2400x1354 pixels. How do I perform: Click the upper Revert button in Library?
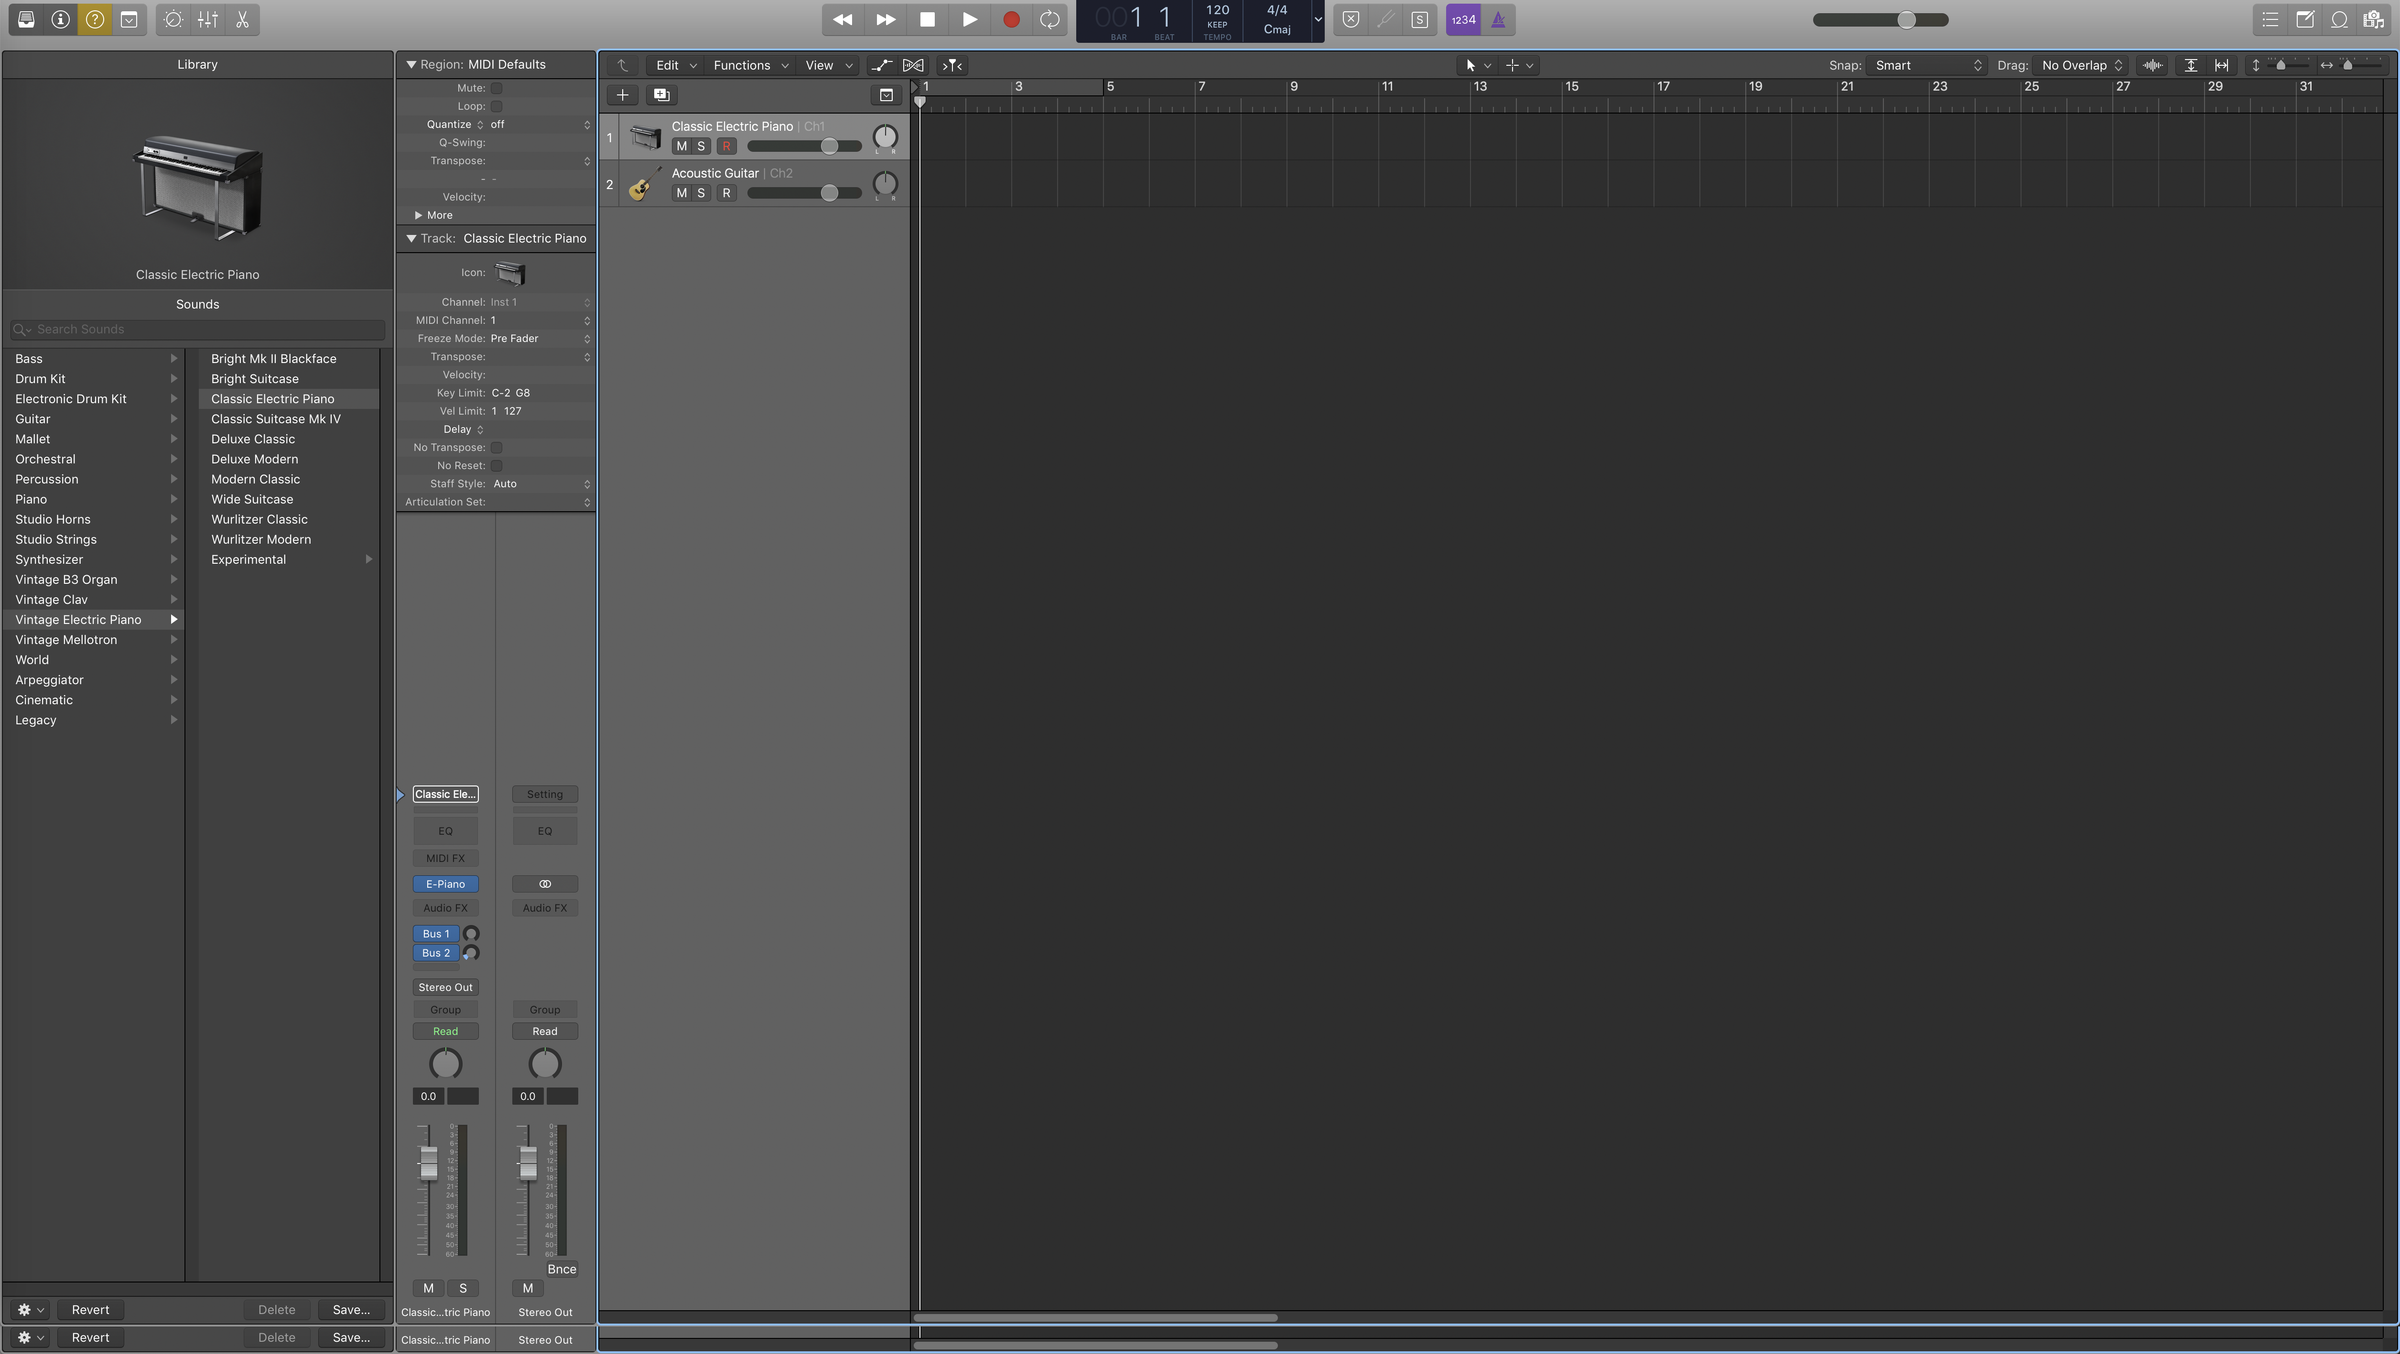click(x=90, y=1309)
